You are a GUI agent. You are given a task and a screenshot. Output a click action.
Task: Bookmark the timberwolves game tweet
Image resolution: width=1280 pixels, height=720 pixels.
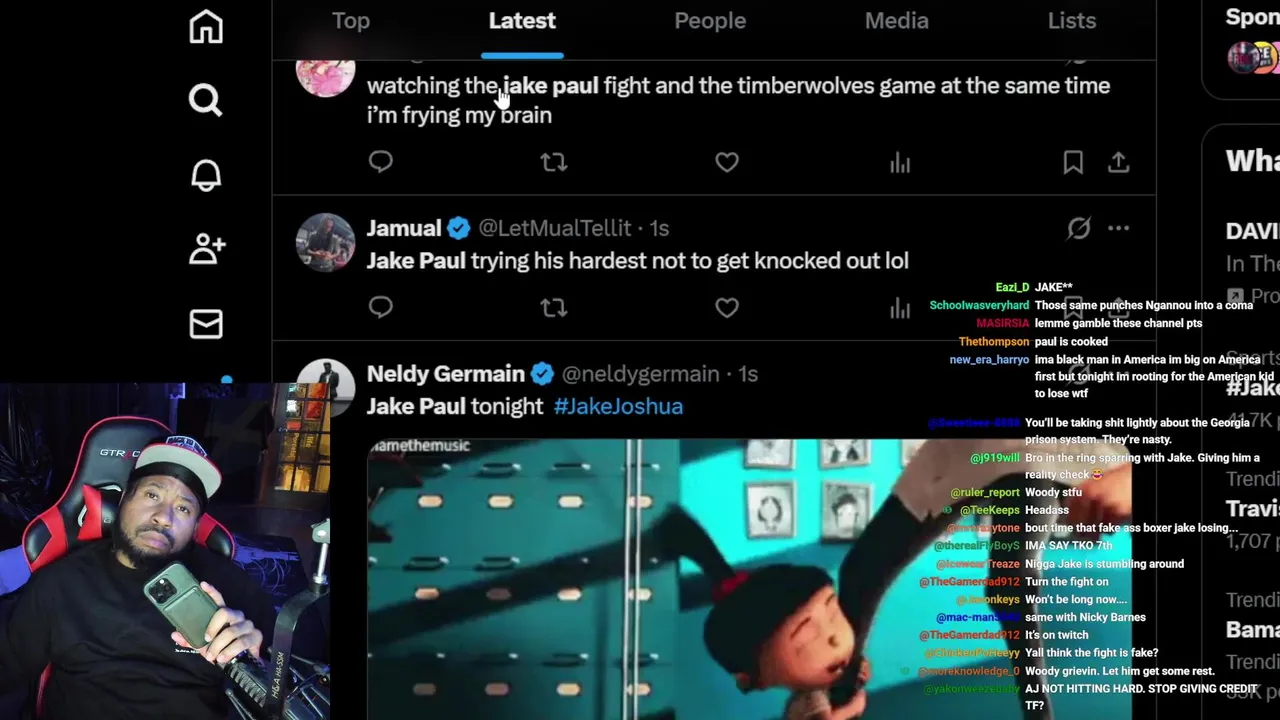point(1073,162)
